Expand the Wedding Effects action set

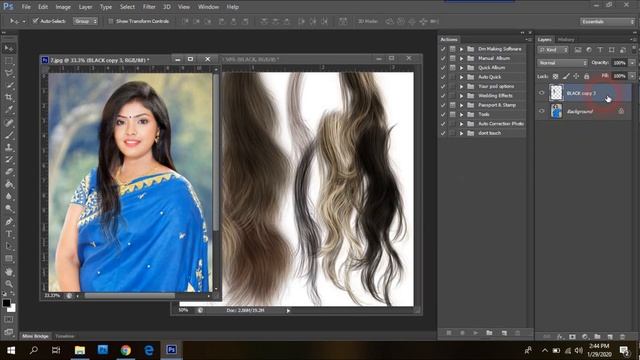[x=462, y=96]
